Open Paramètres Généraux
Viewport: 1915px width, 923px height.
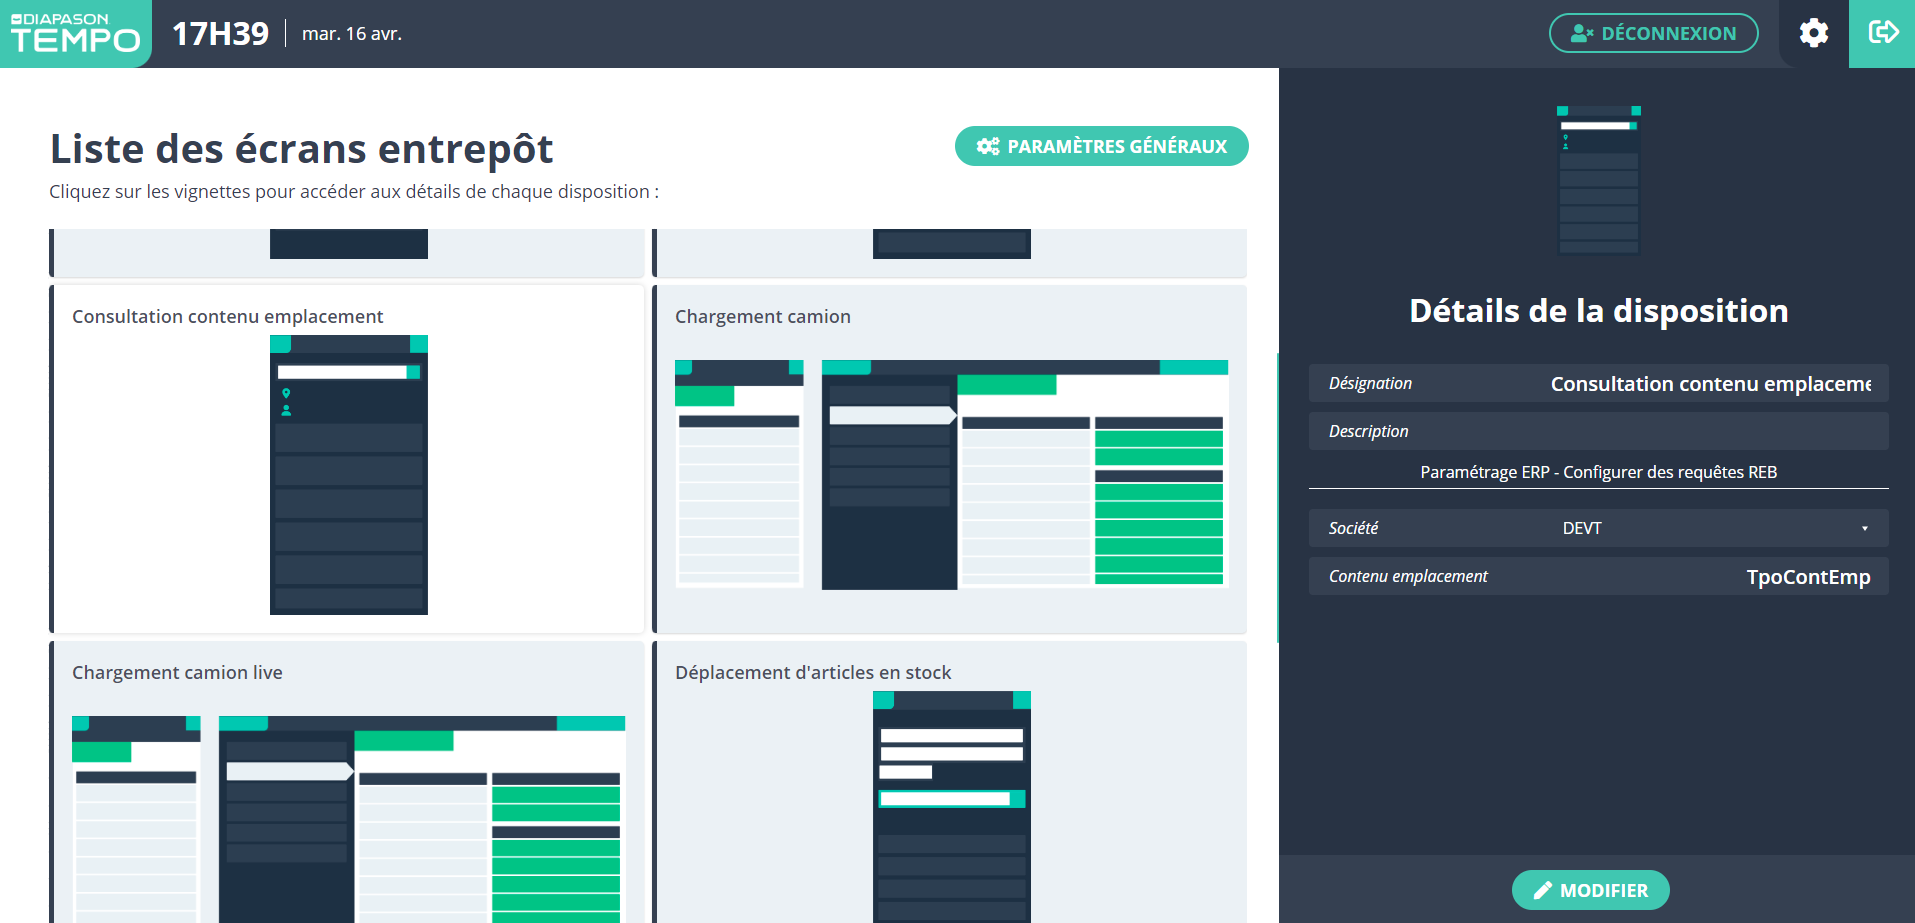(1101, 146)
